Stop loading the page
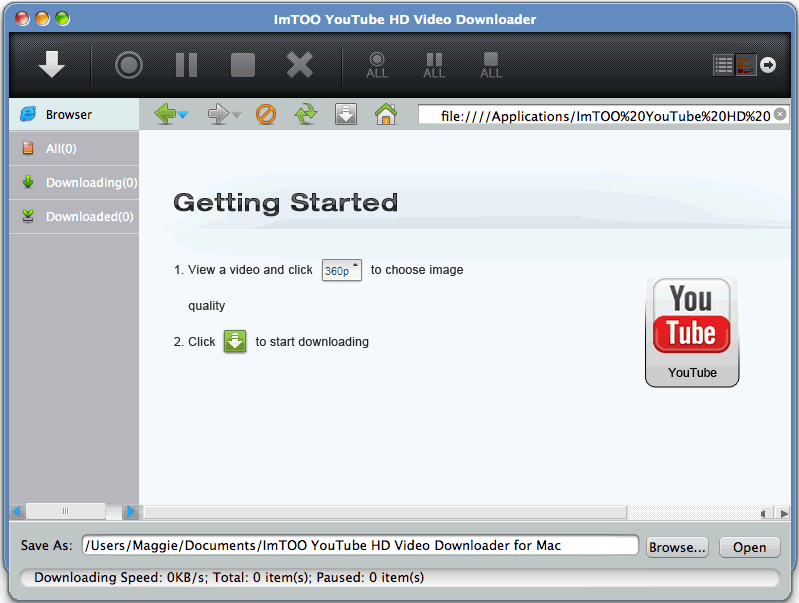 [265, 114]
